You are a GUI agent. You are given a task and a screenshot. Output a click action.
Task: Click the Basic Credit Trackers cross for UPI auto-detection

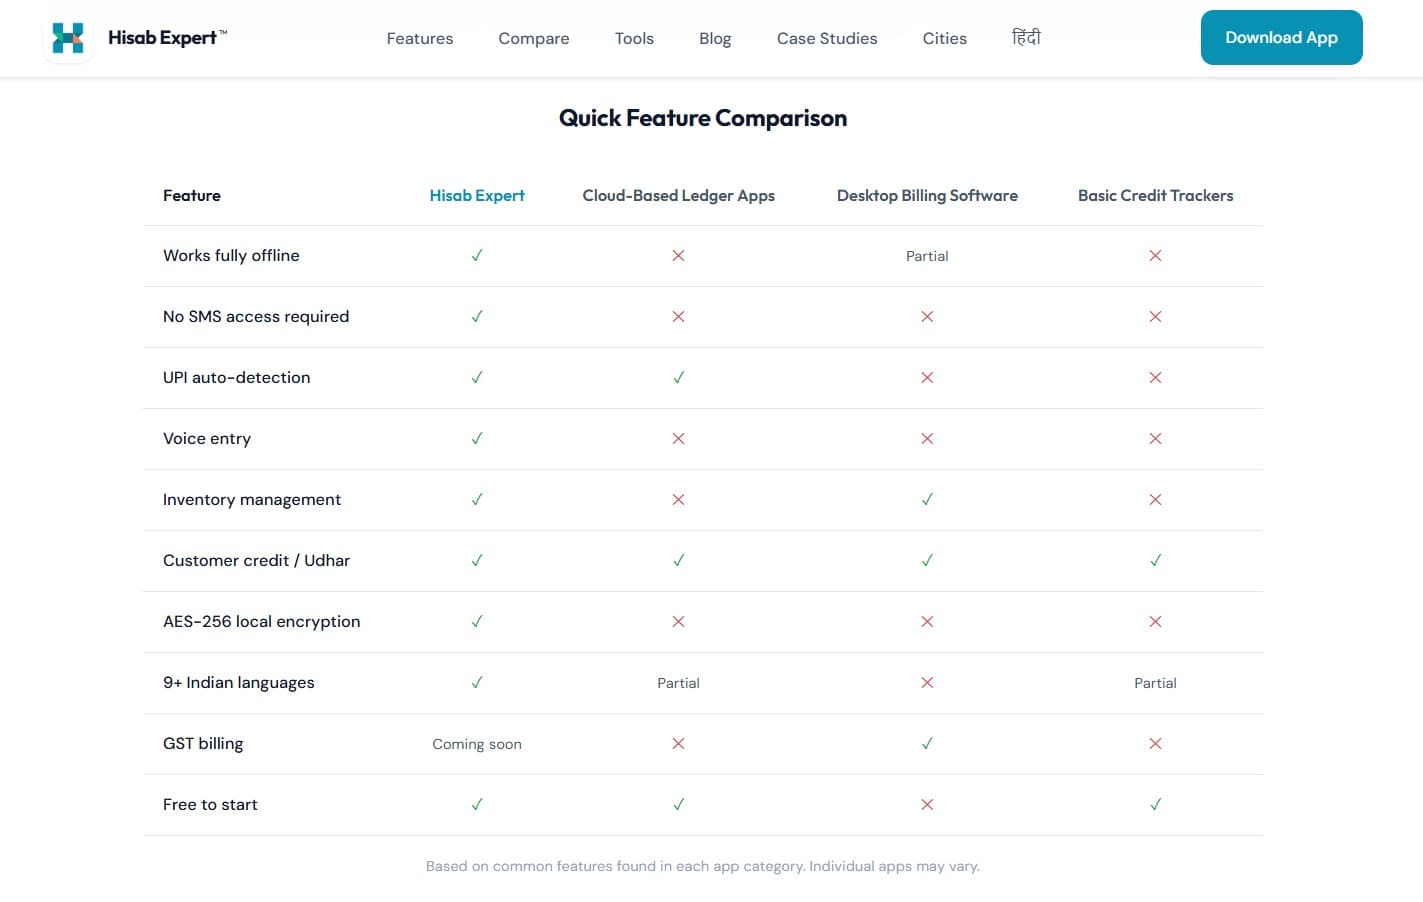[1155, 377]
